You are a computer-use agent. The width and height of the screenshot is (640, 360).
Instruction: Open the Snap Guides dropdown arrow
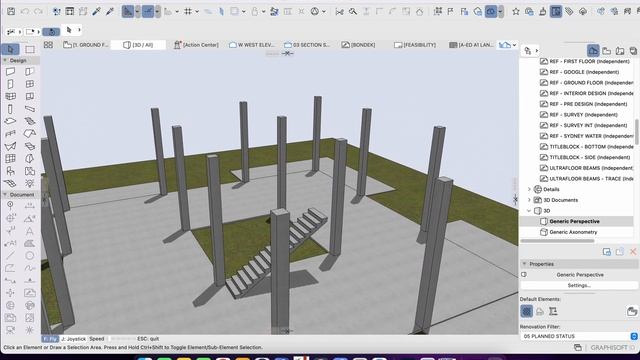click(157, 11)
